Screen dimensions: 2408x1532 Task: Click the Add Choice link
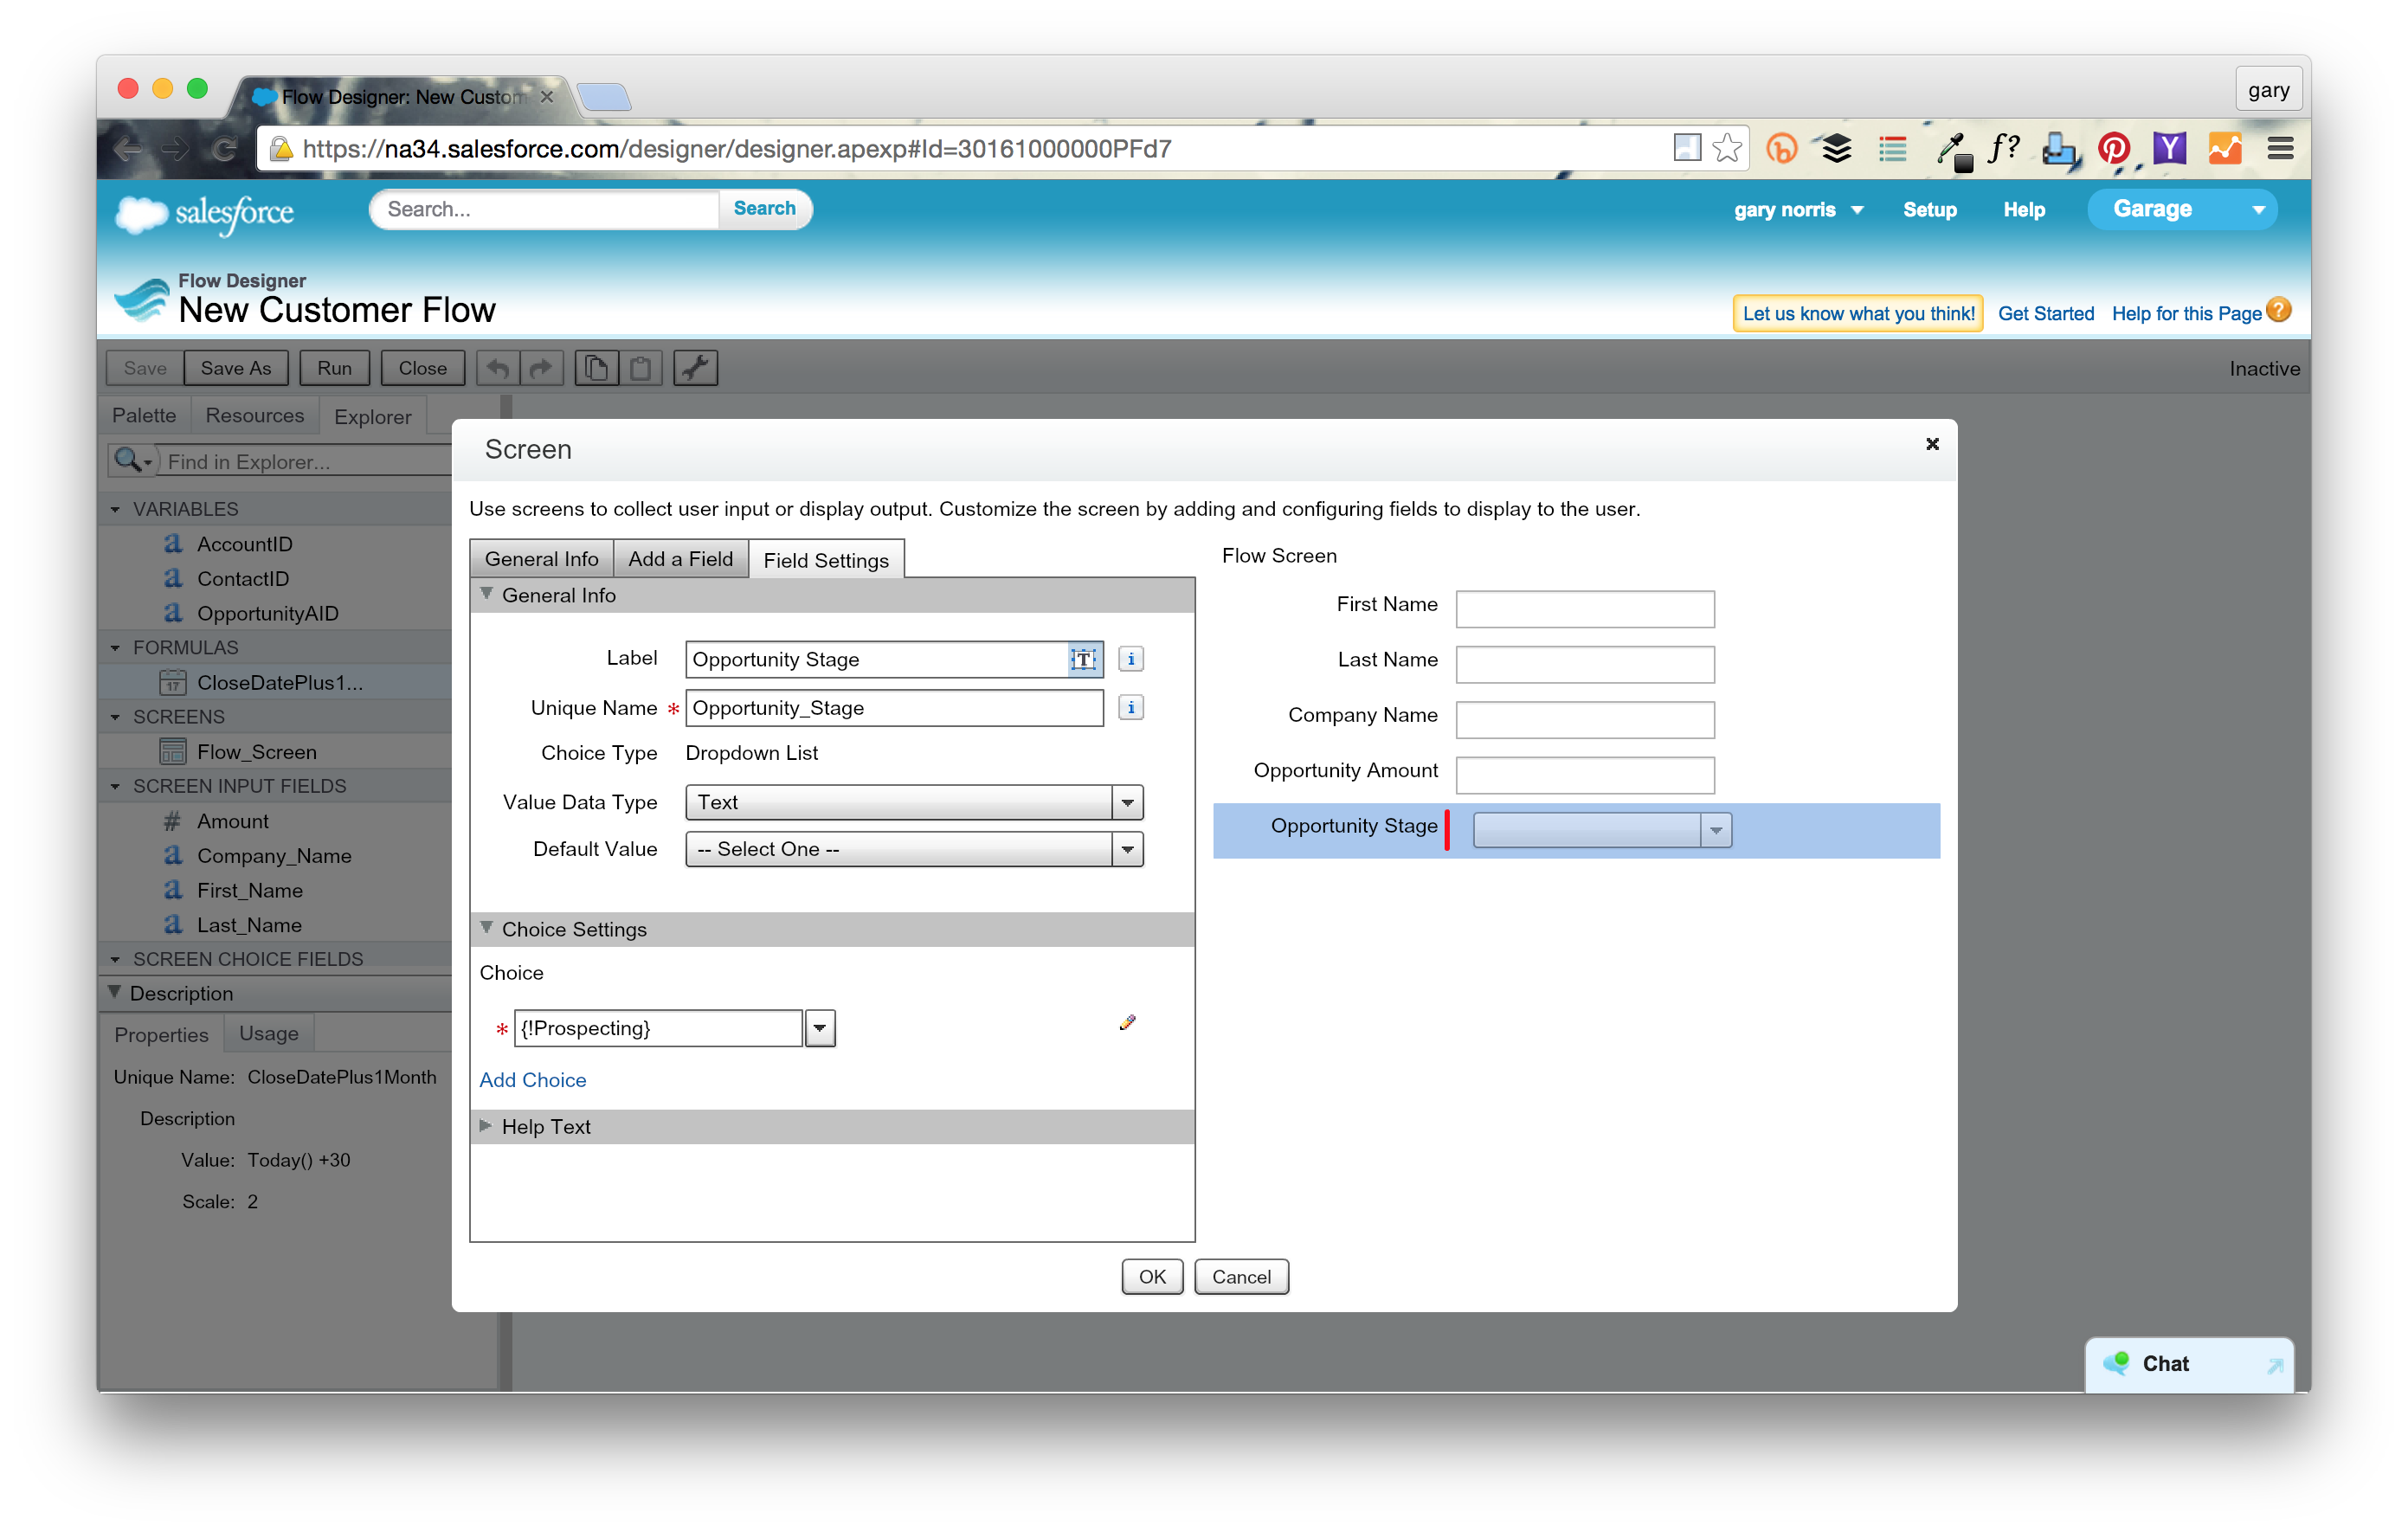tap(532, 1080)
